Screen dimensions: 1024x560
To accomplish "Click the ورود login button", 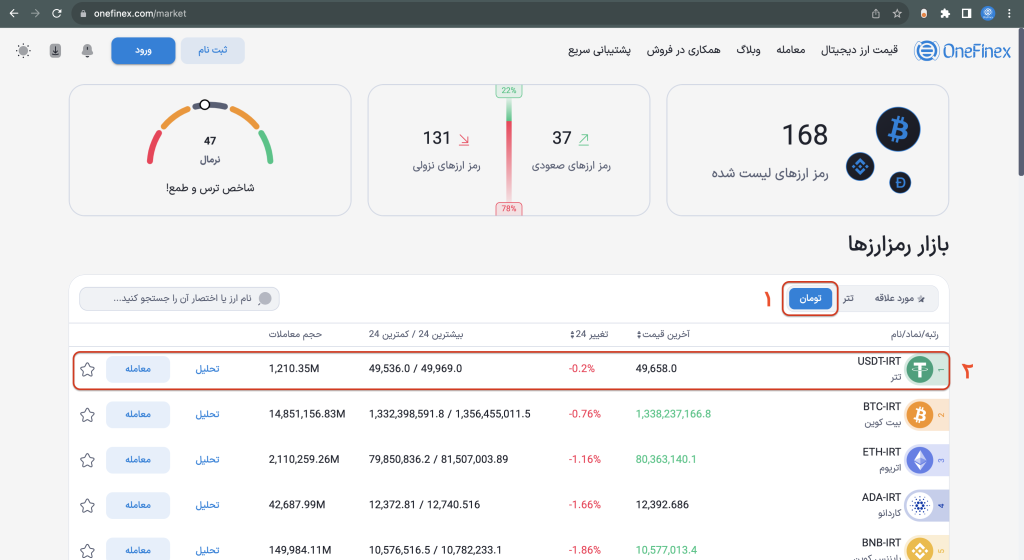I will [143, 51].
